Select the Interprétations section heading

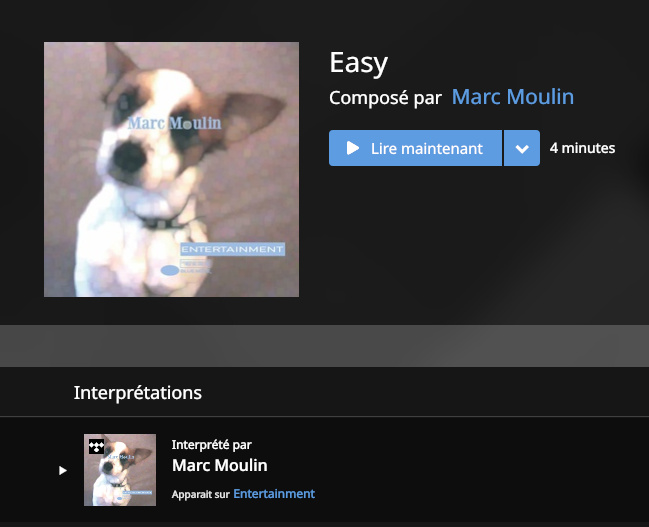[138, 392]
